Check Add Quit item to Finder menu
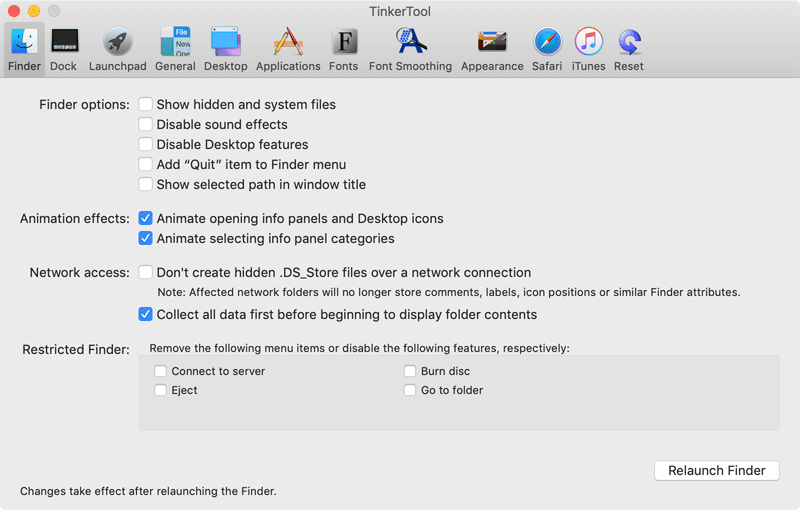The height and width of the screenshot is (510, 800). (145, 164)
